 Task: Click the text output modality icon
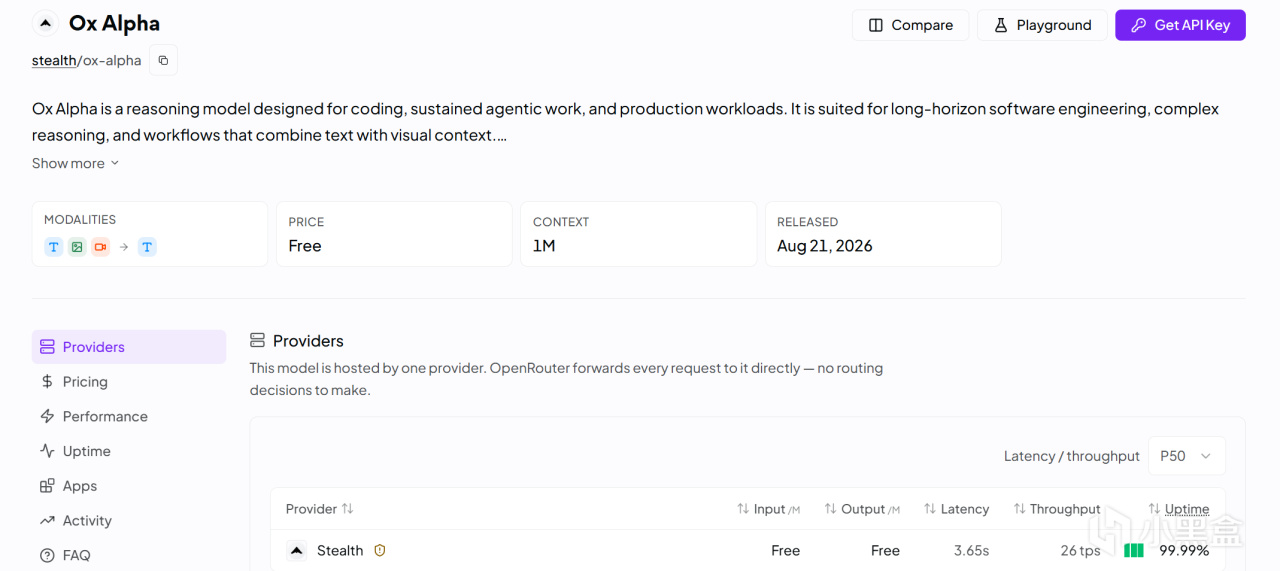[147, 247]
